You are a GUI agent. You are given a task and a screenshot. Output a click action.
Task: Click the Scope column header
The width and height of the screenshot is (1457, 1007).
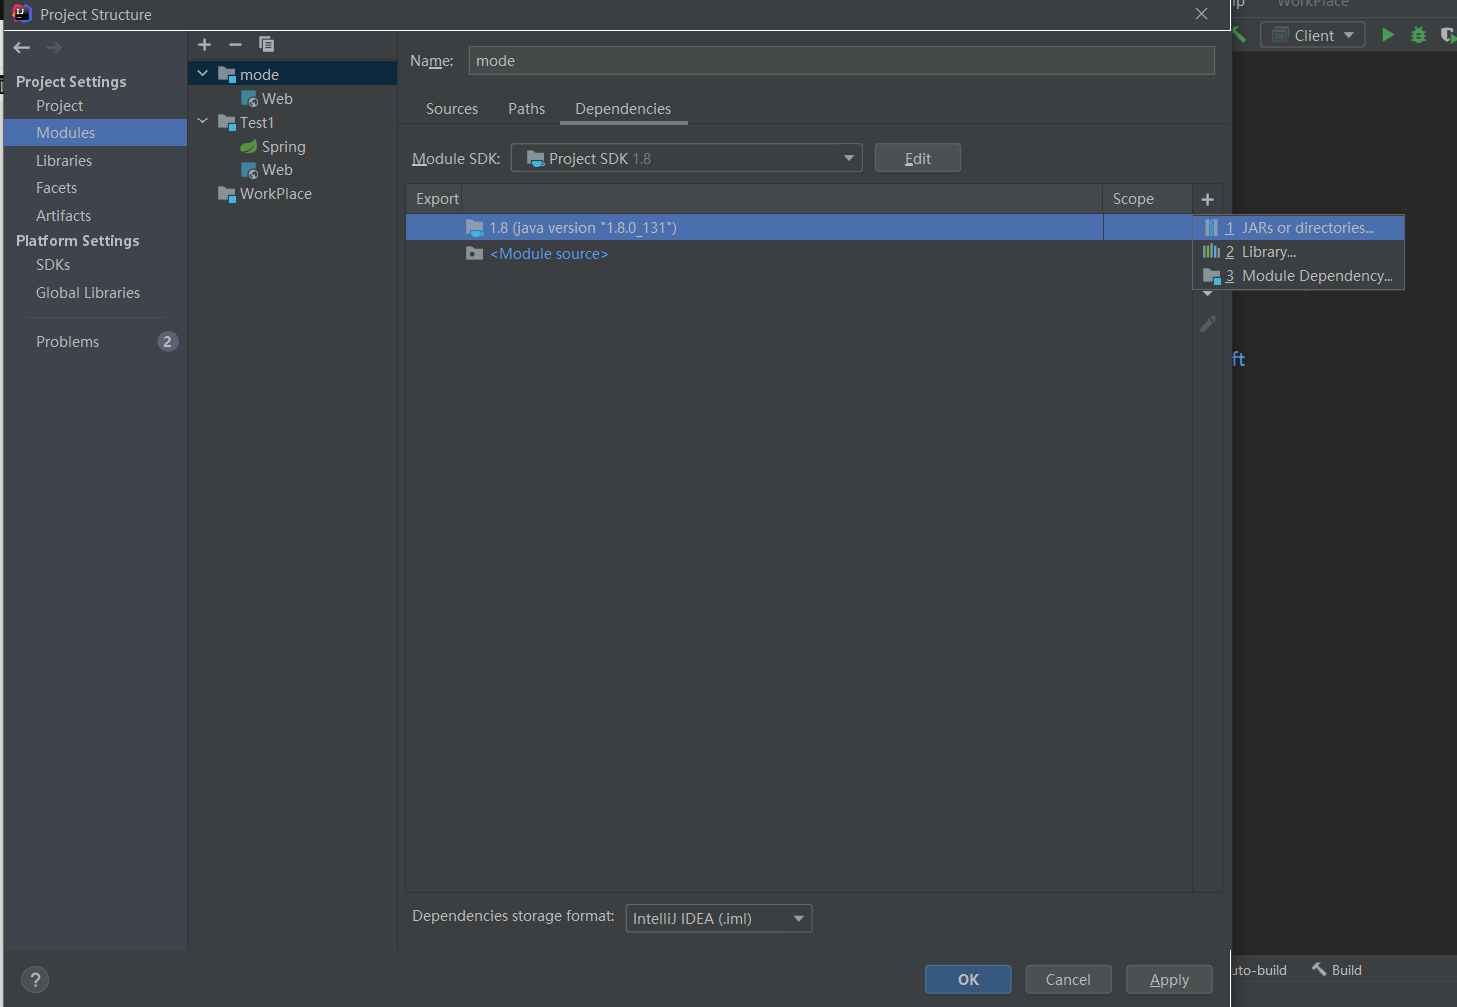pos(1133,198)
